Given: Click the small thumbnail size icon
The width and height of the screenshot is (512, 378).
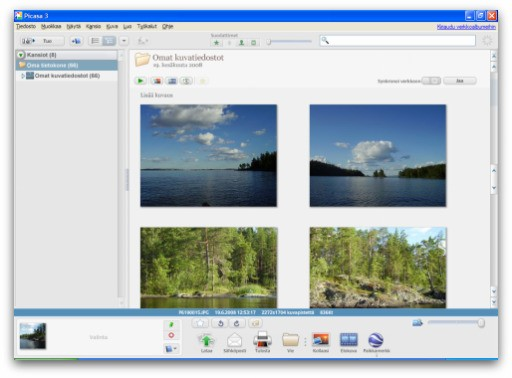Looking at the screenshot, I should click(417, 323).
